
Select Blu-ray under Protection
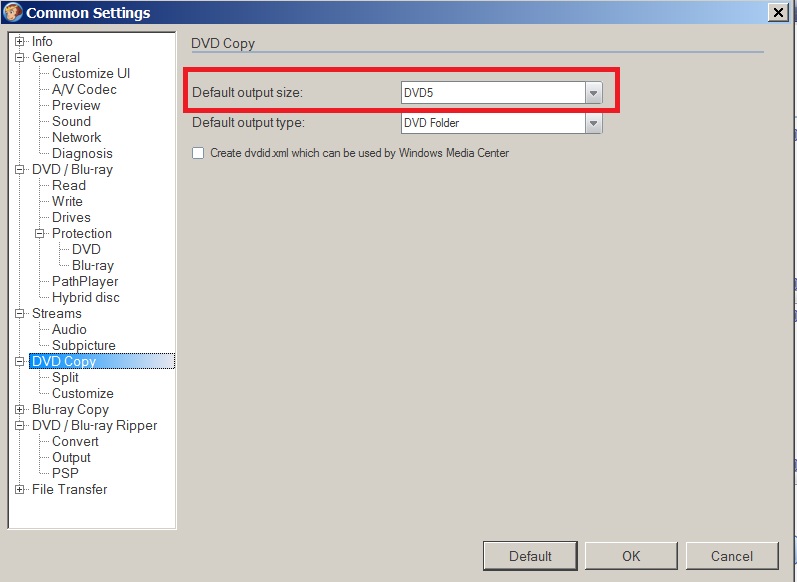coord(93,265)
